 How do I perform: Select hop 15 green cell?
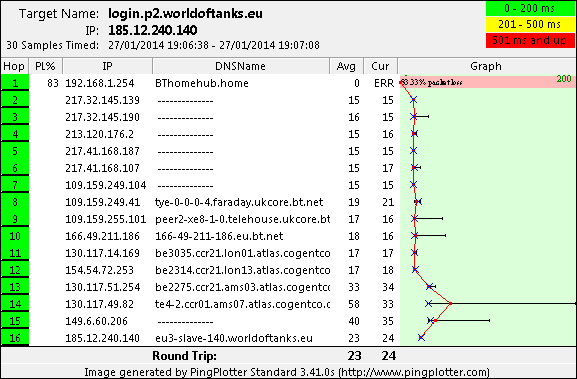tap(15, 321)
